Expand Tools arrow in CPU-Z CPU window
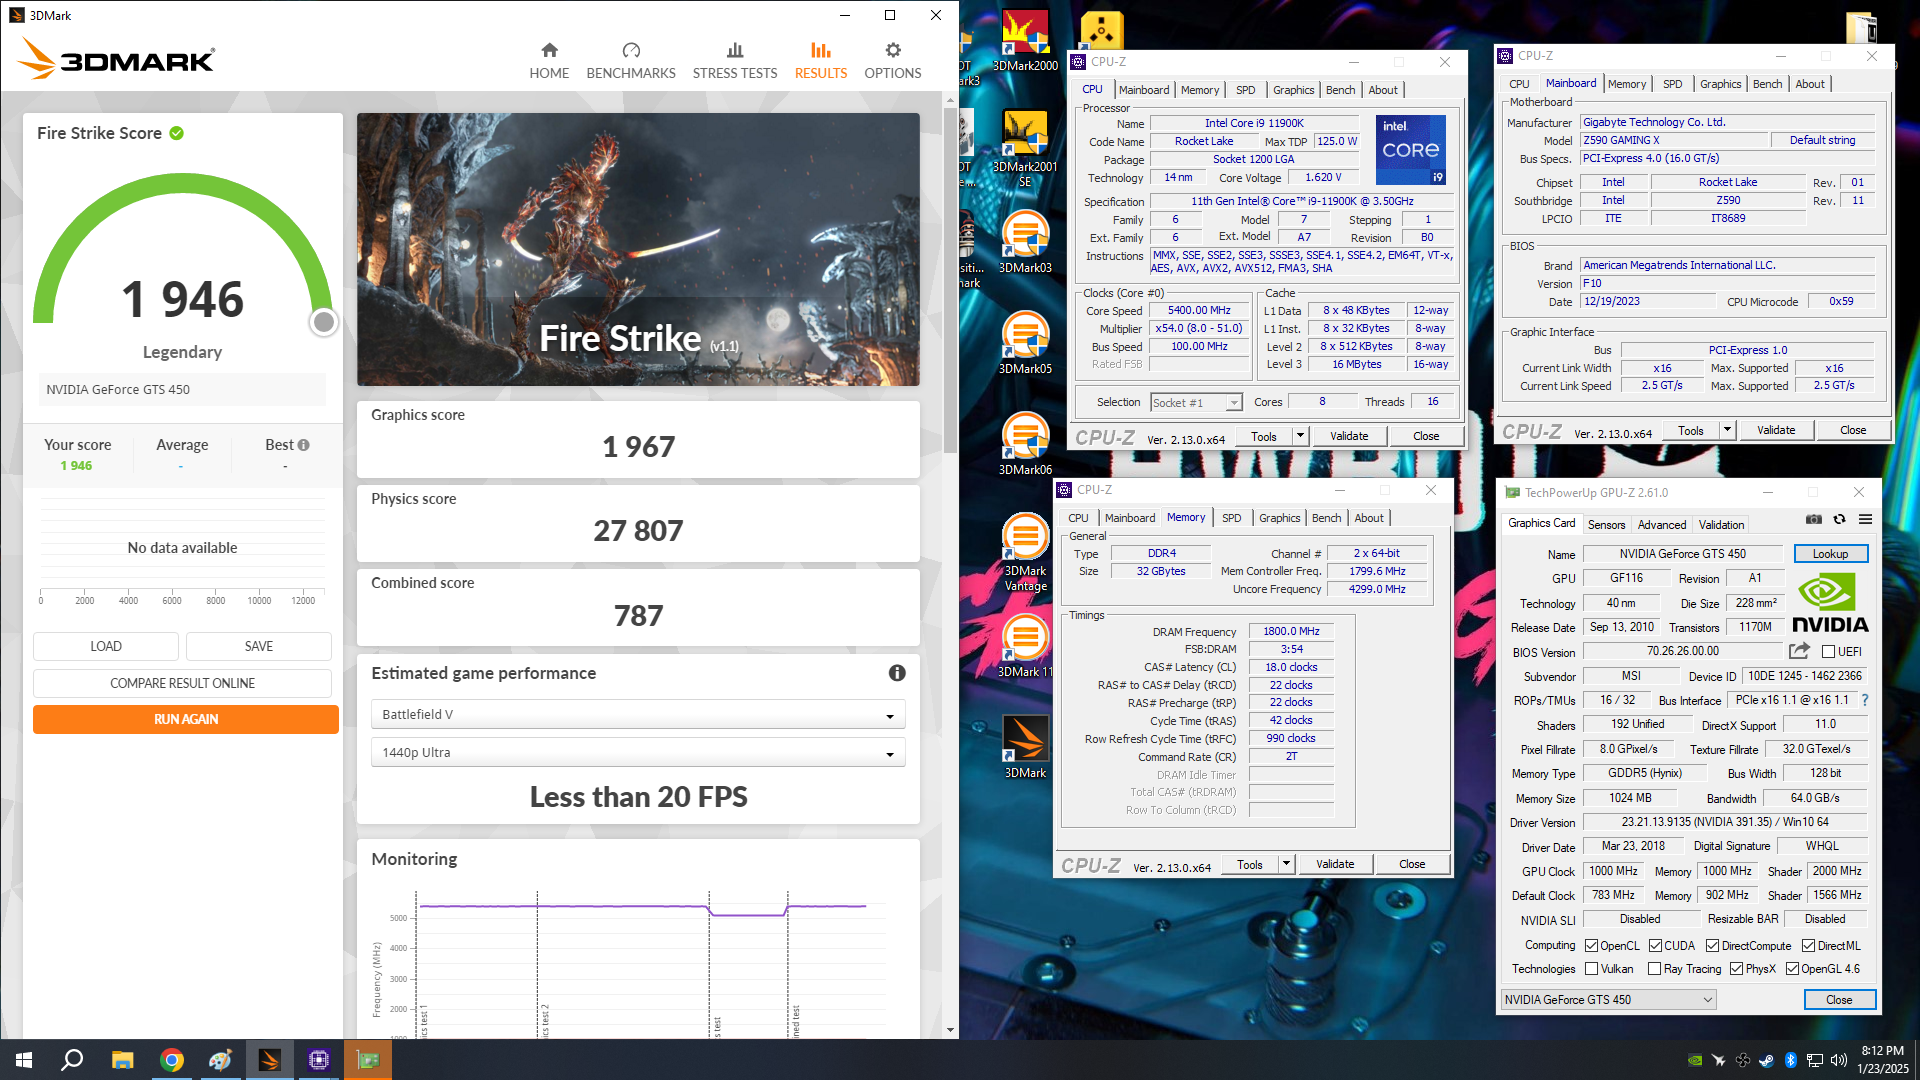 pyautogui.click(x=1300, y=436)
